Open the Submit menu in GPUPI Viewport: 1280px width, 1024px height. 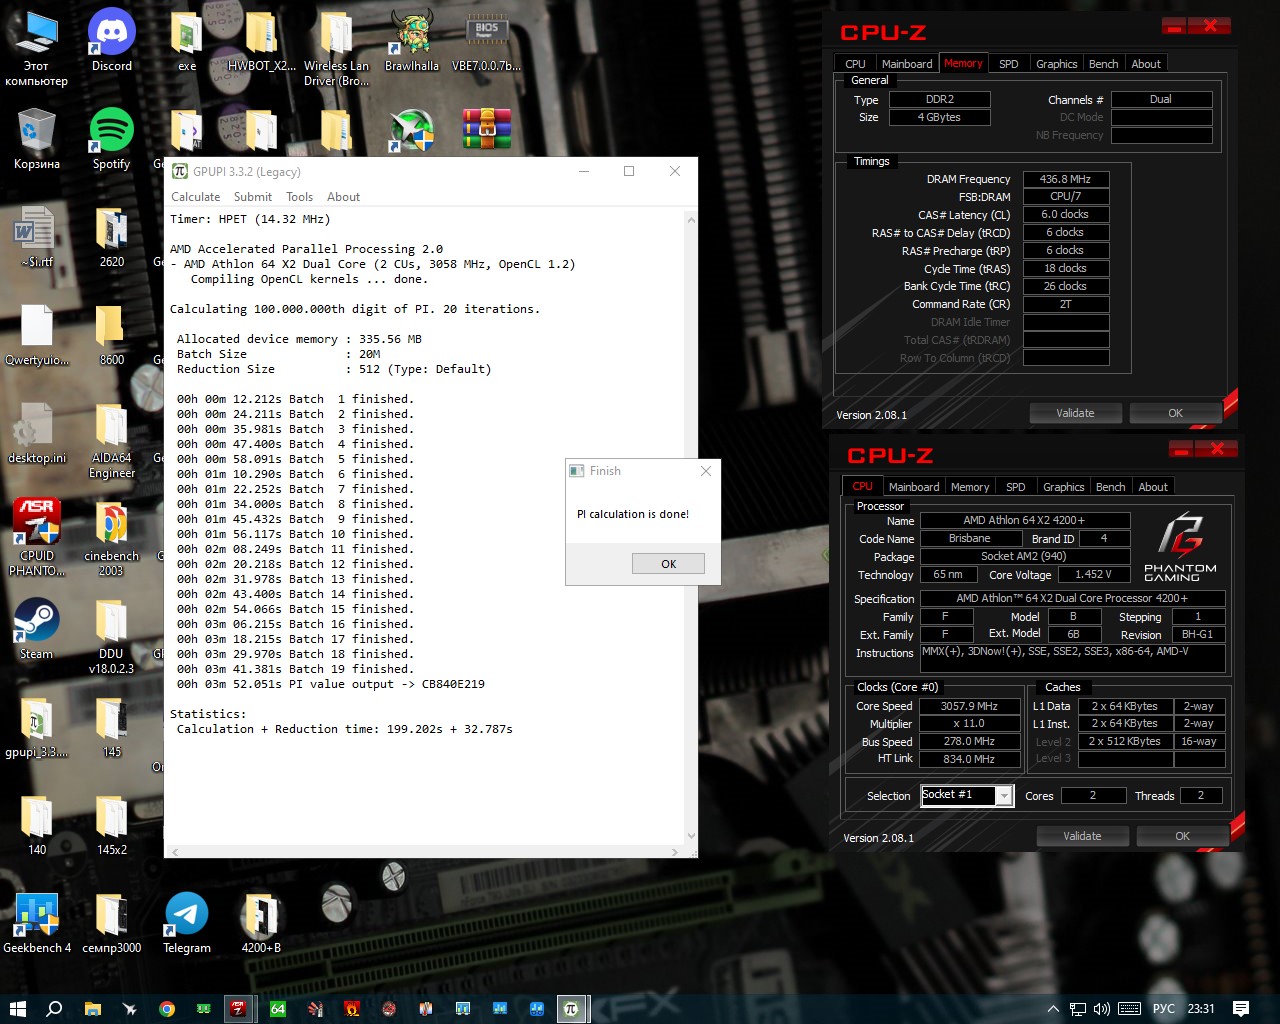point(253,197)
